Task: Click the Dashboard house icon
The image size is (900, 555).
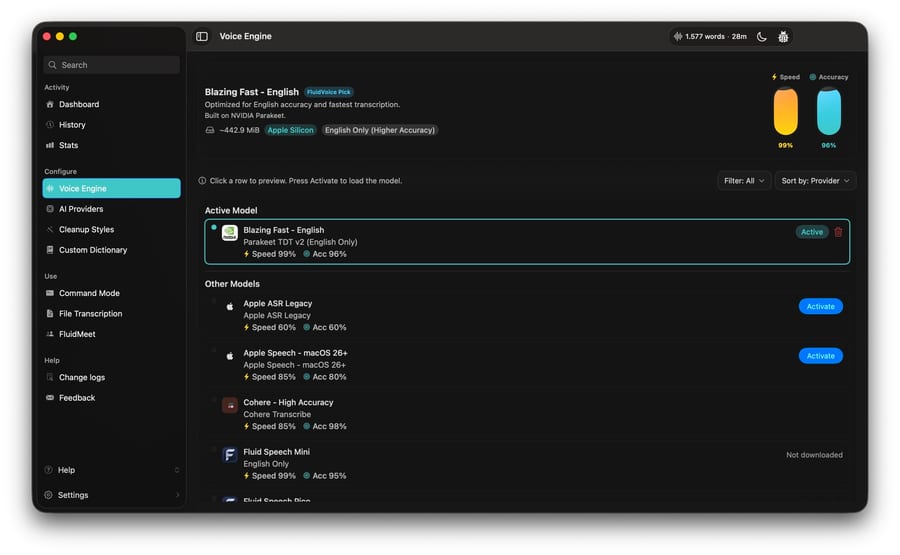Action: tap(50, 104)
